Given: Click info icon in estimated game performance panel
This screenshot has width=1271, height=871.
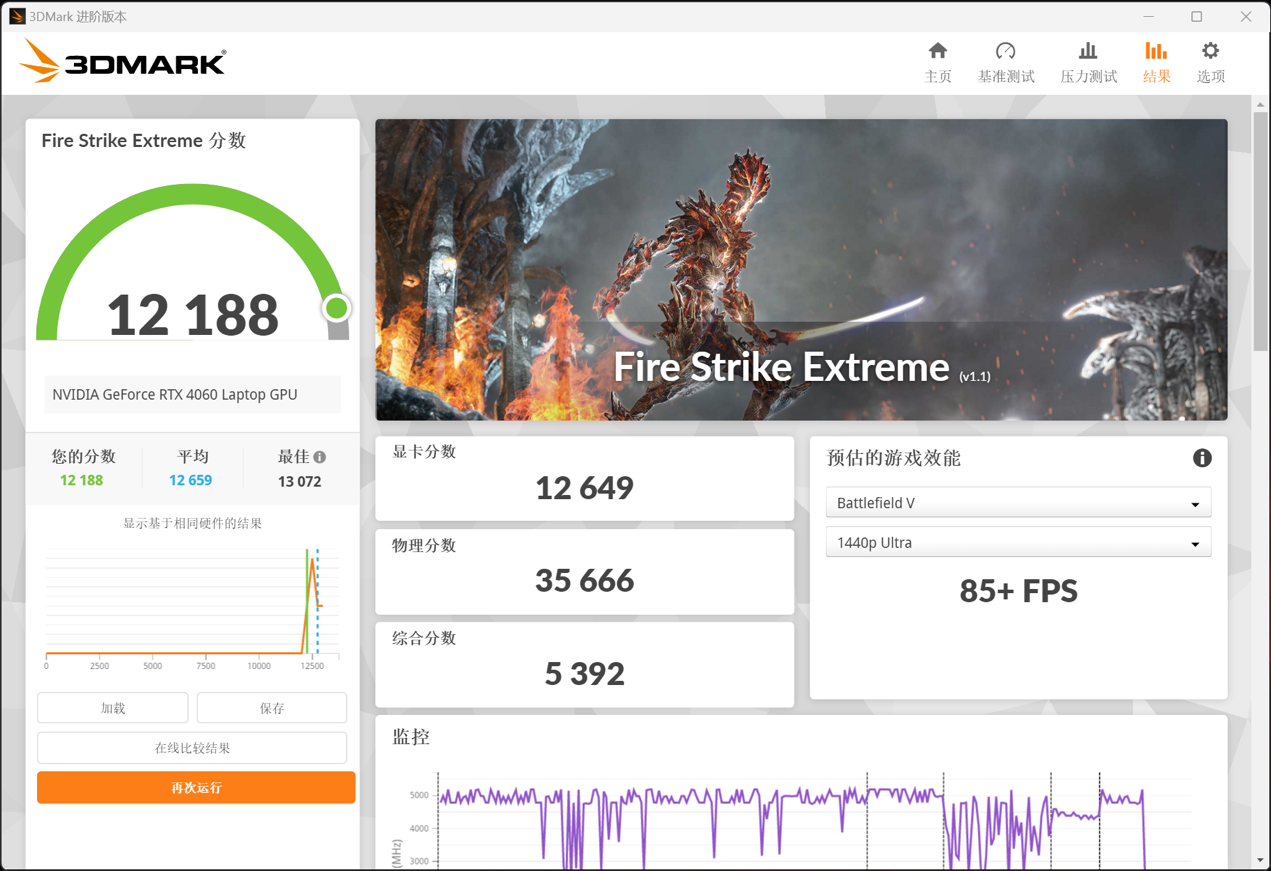Looking at the screenshot, I should click(x=1202, y=458).
